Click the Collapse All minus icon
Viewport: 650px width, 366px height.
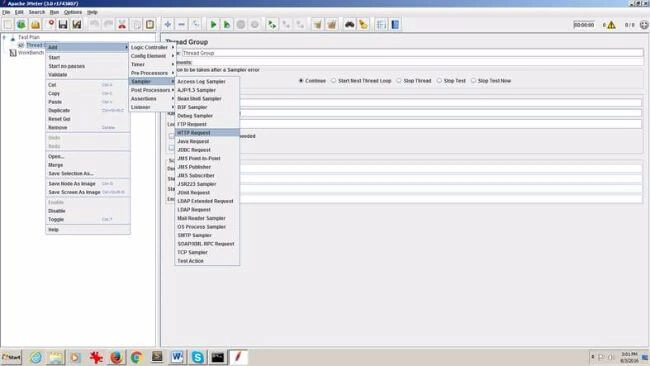[182, 24]
